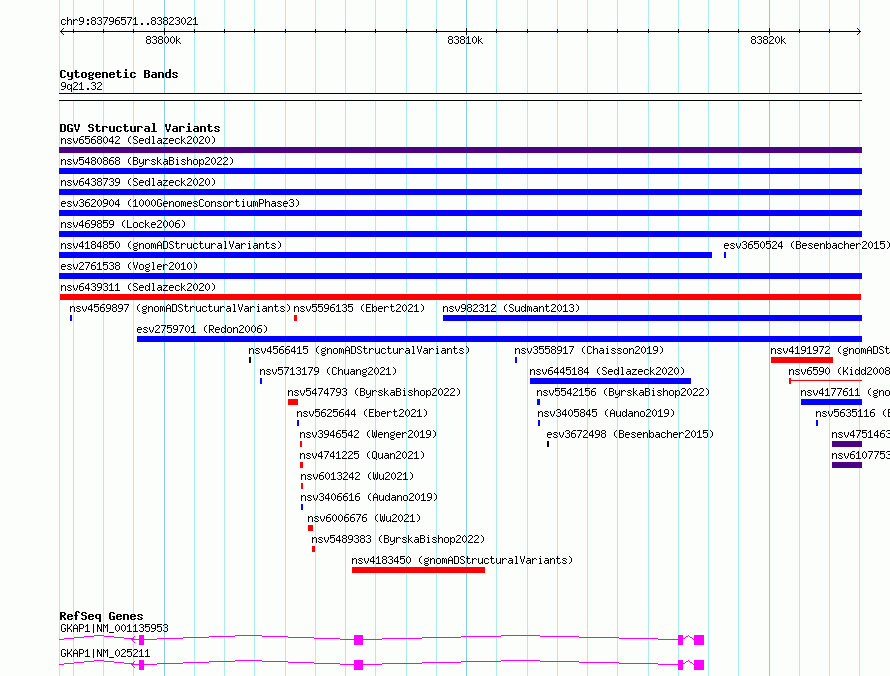This screenshot has width=890, height=676.
Task: Click the blue nsv4177611 variant bar
Action: [832, 402]
